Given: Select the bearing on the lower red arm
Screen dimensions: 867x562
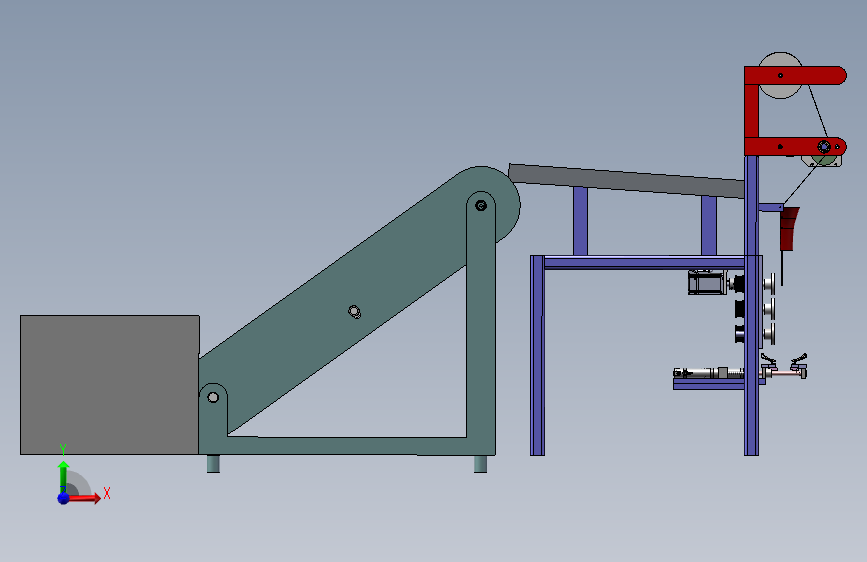Looking at the screenshot, I should pos(824,147).
